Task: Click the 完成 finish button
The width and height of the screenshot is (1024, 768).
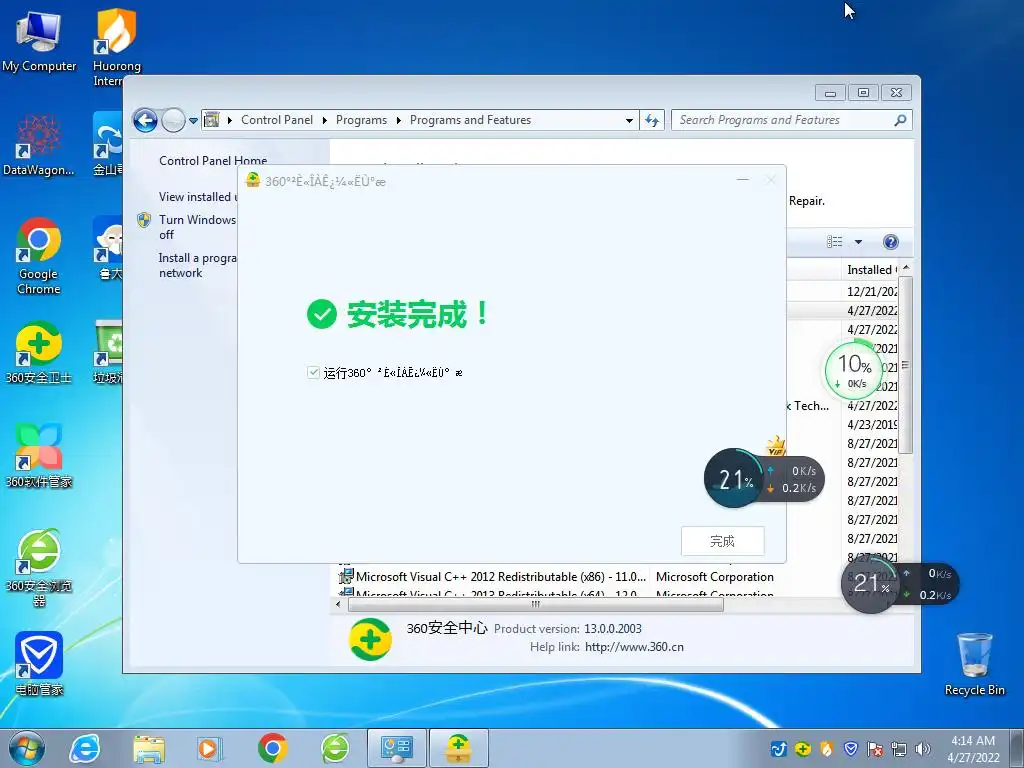Action: (x=722, y=541)
